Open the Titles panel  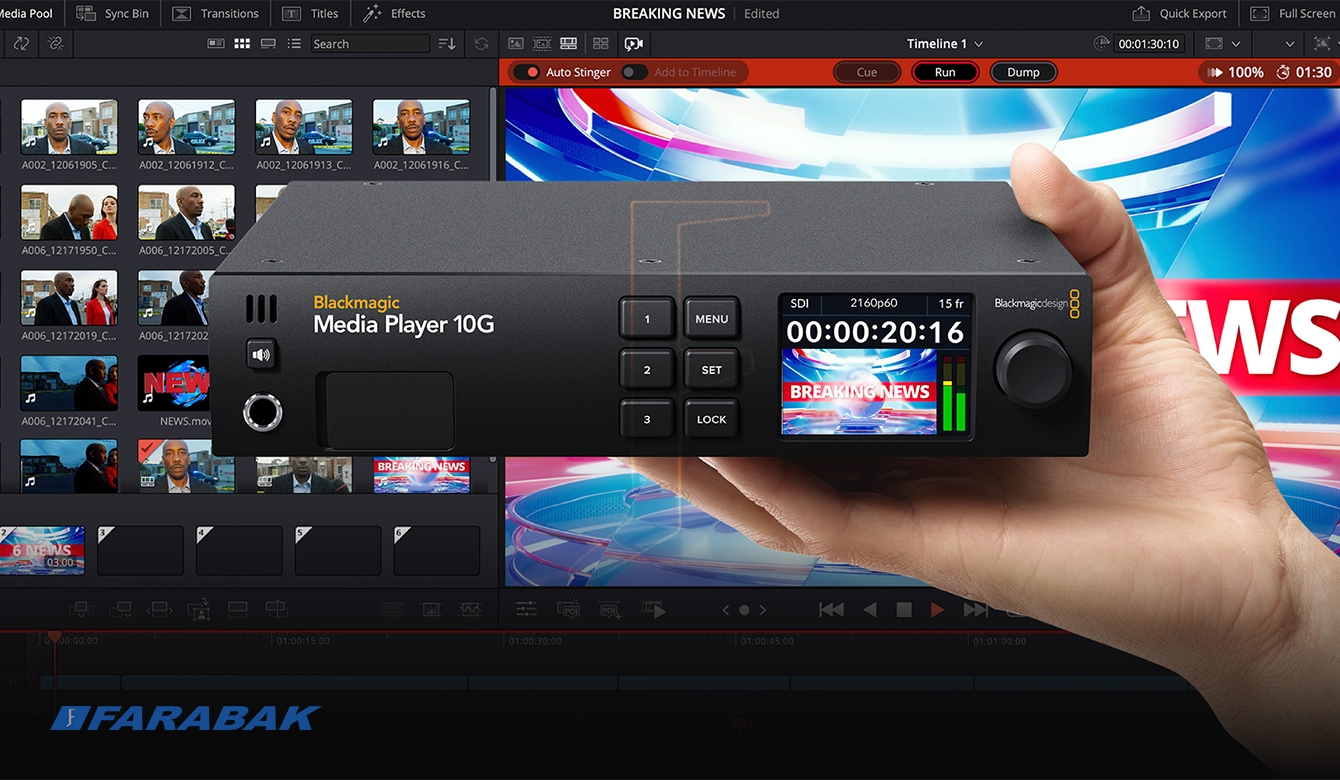coord(311,14)
